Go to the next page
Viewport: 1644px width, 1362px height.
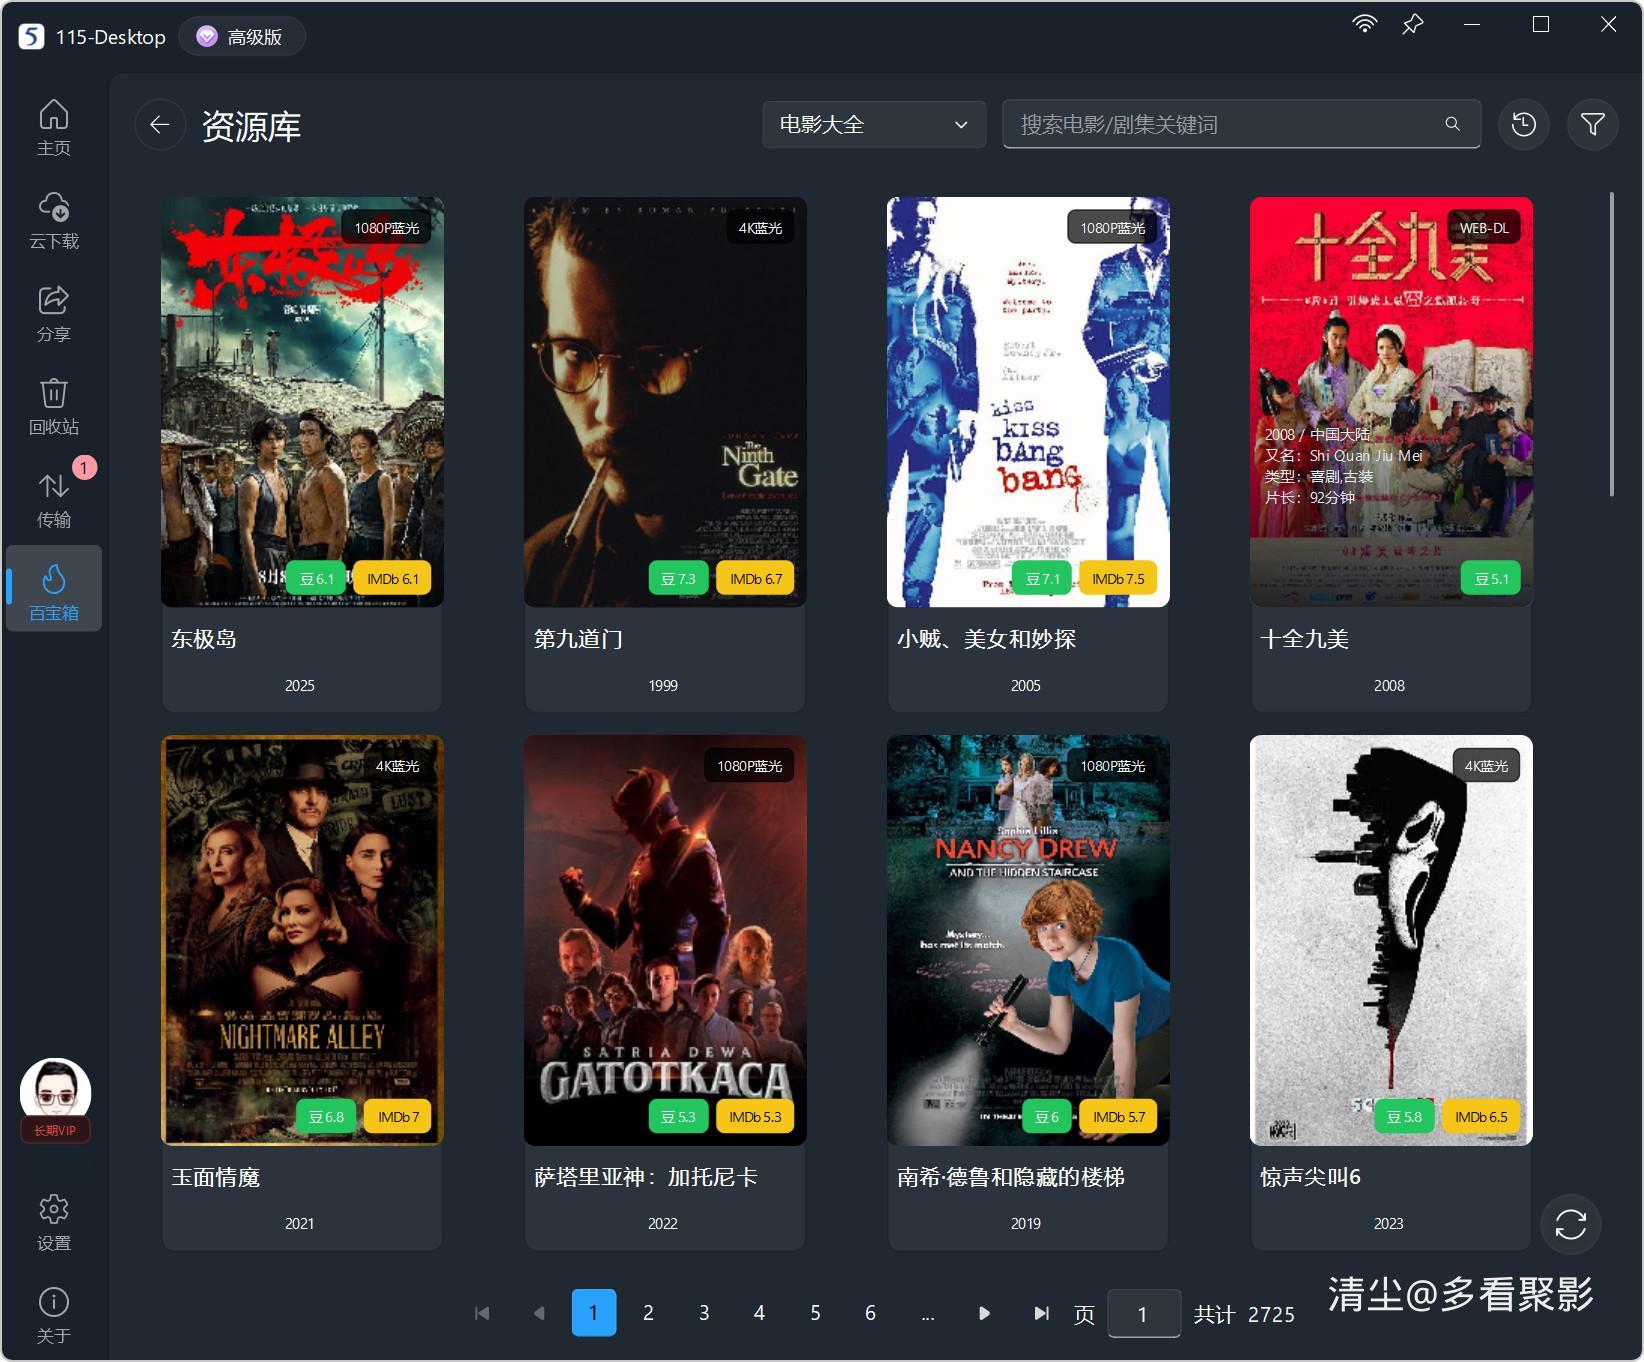click(x=984, y=1313)
